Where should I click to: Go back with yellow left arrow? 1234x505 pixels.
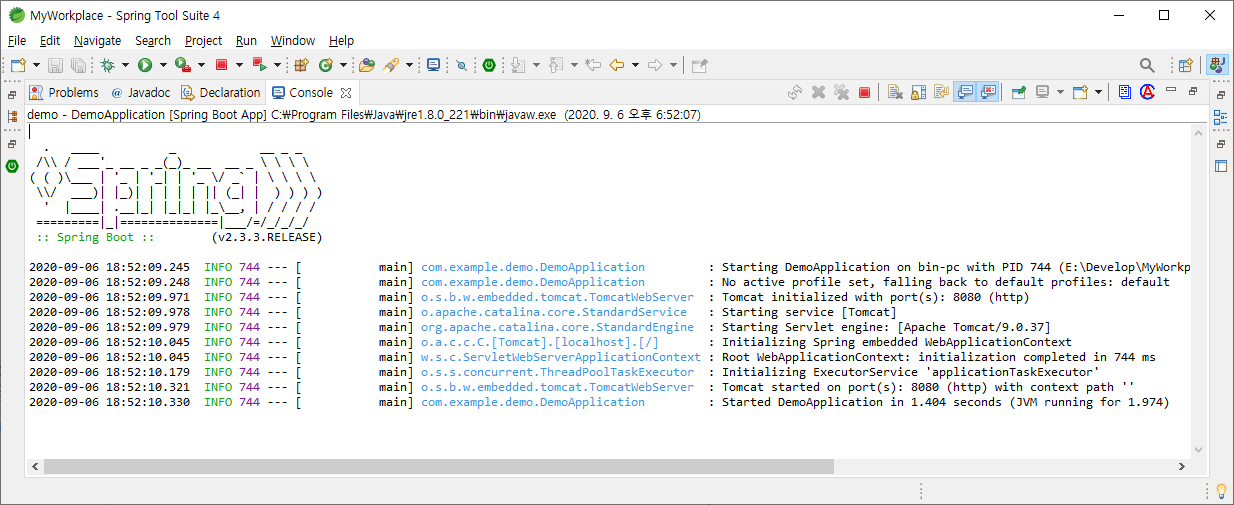[617, 65]
